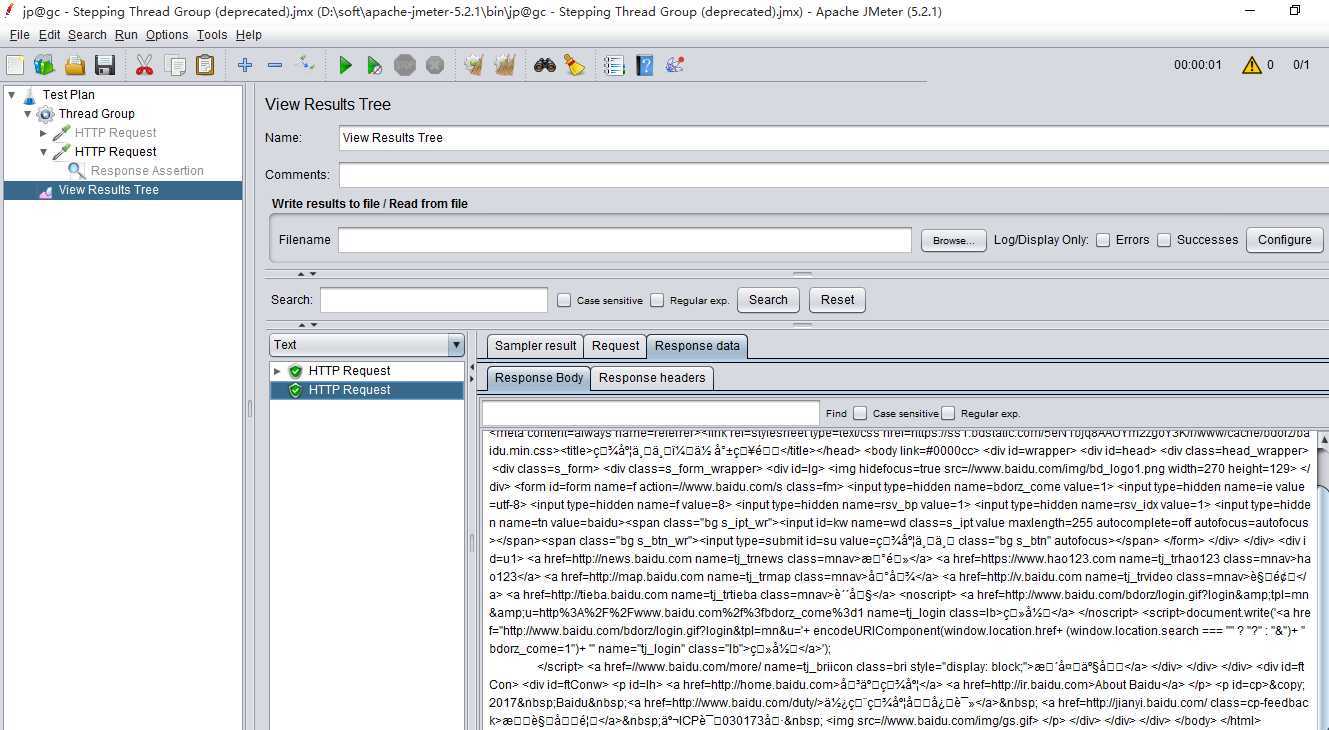Select the Response Body sub-tab
Viewport: 1329px width, 730px height.
(539, 378)
